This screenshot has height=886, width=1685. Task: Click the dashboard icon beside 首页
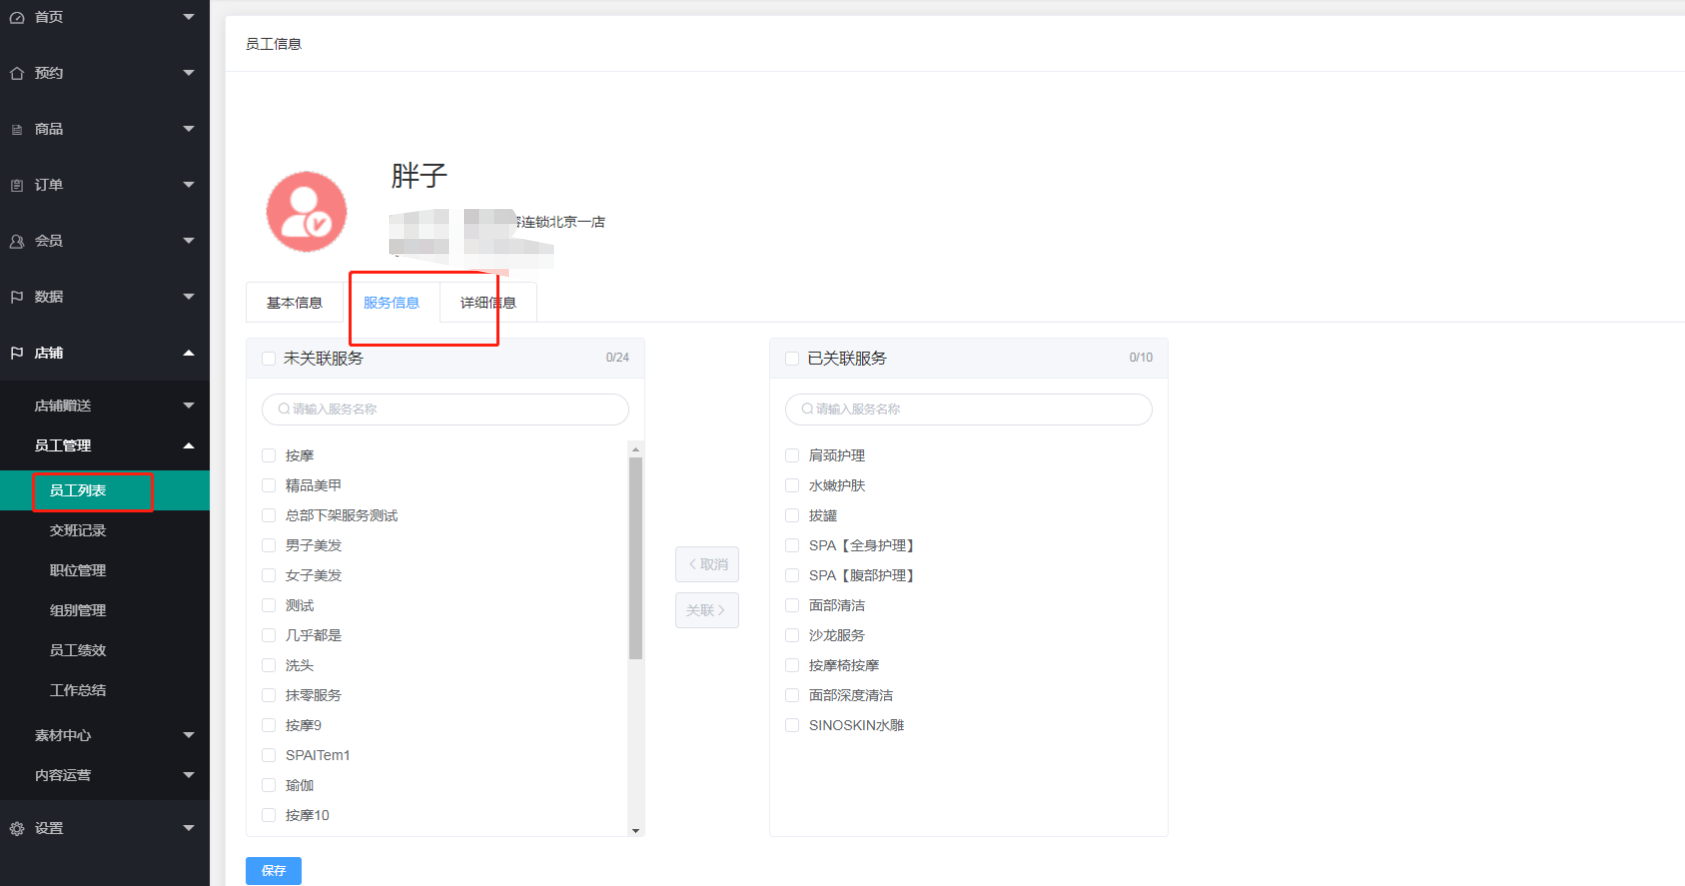[x=17, y=18]
